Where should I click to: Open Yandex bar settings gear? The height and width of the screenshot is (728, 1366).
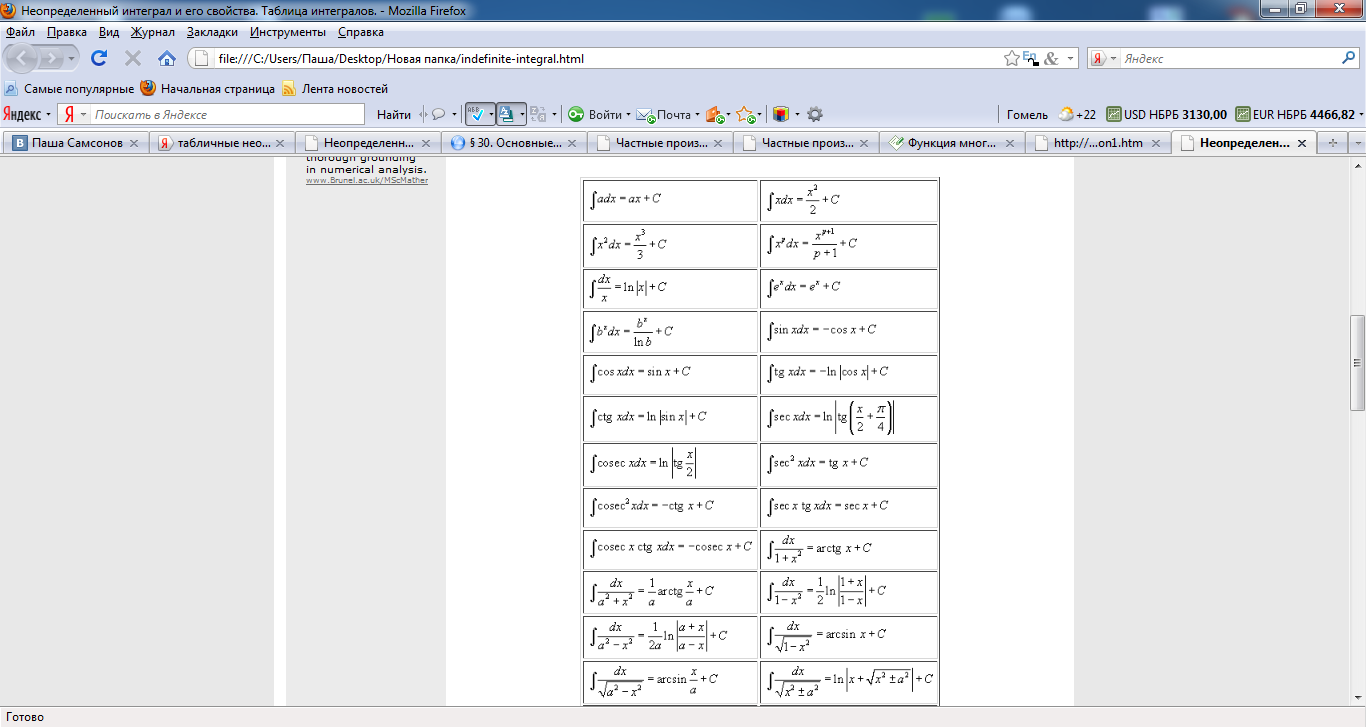[x=815, y=114]
